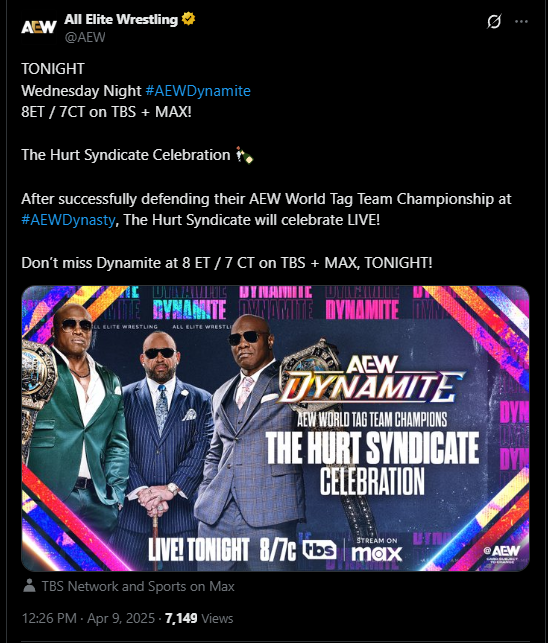Click the tbs logo in promo image
548x643 pixels.
coord(320,550)
